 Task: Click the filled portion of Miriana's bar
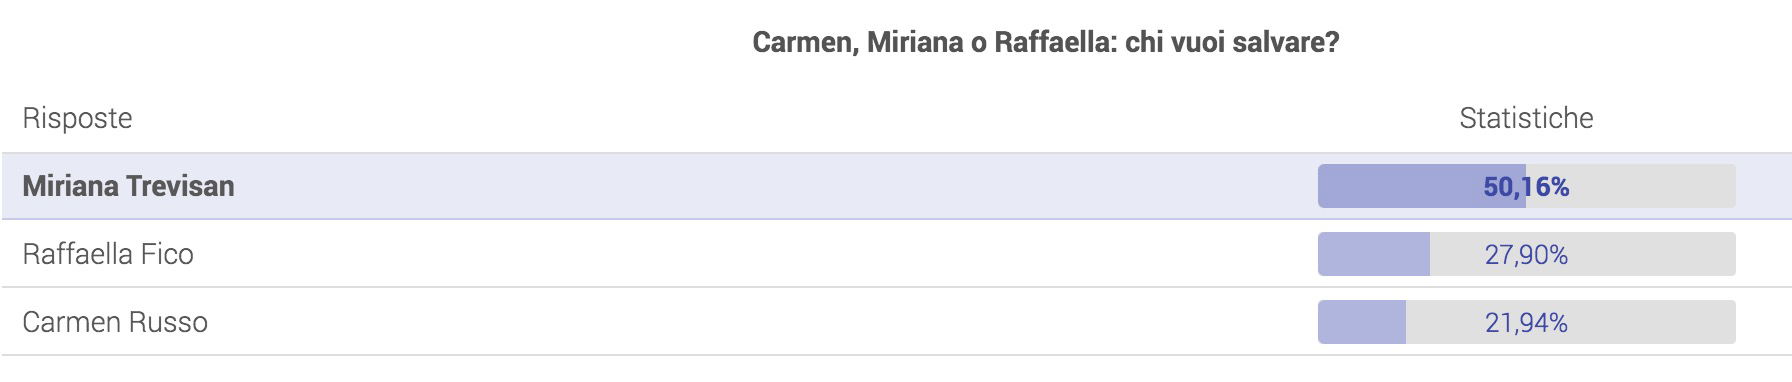(1422, 187)
